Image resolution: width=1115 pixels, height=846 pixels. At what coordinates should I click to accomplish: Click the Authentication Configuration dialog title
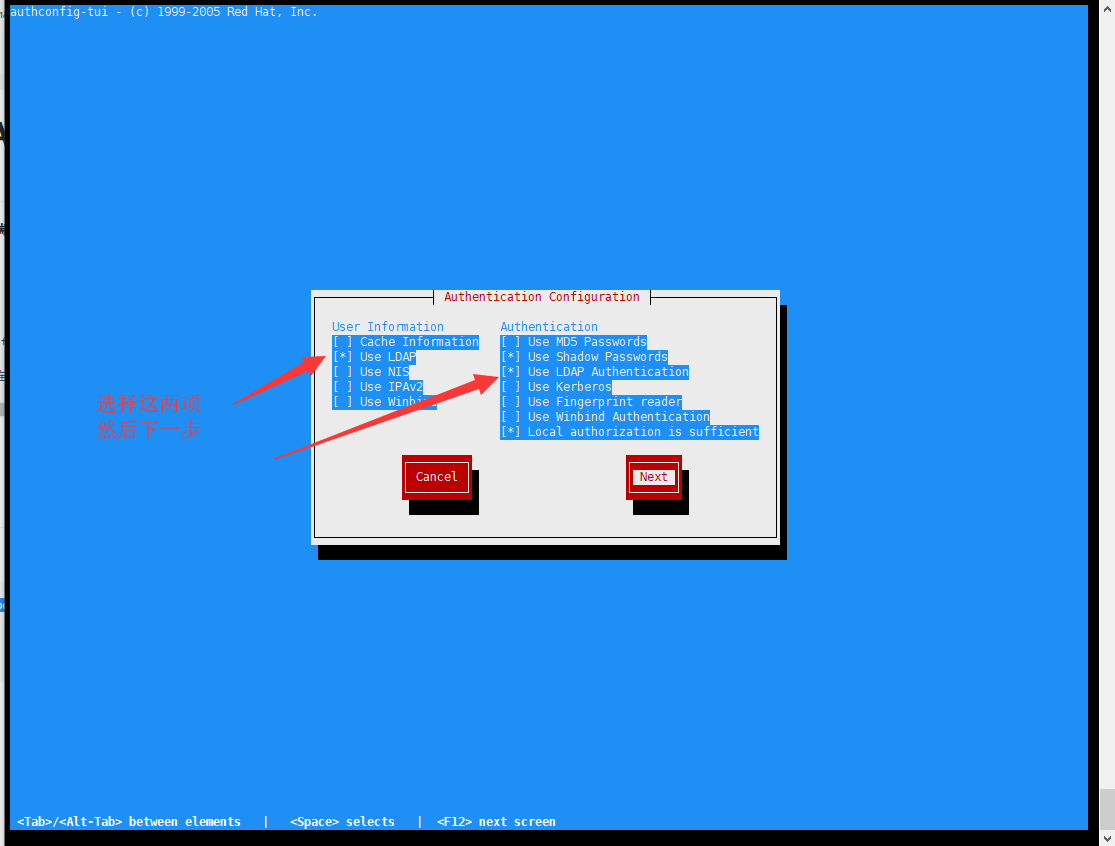542,297
